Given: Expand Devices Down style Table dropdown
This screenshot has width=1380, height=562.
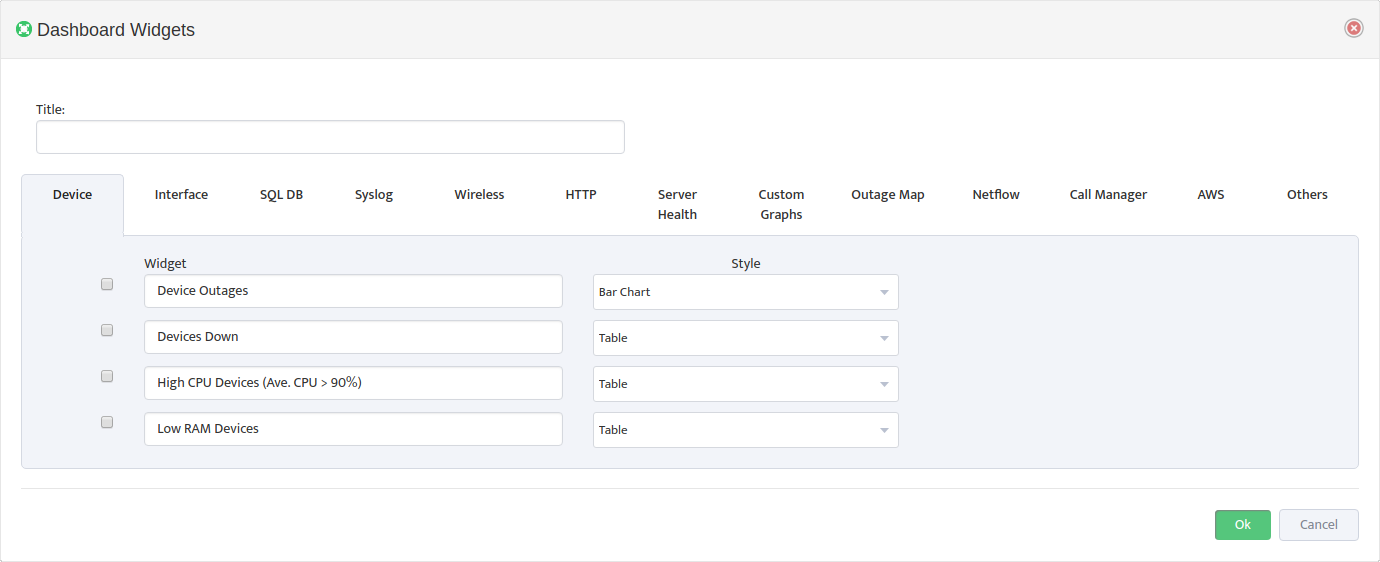Looking at the screenshot, I should (746, 338).
